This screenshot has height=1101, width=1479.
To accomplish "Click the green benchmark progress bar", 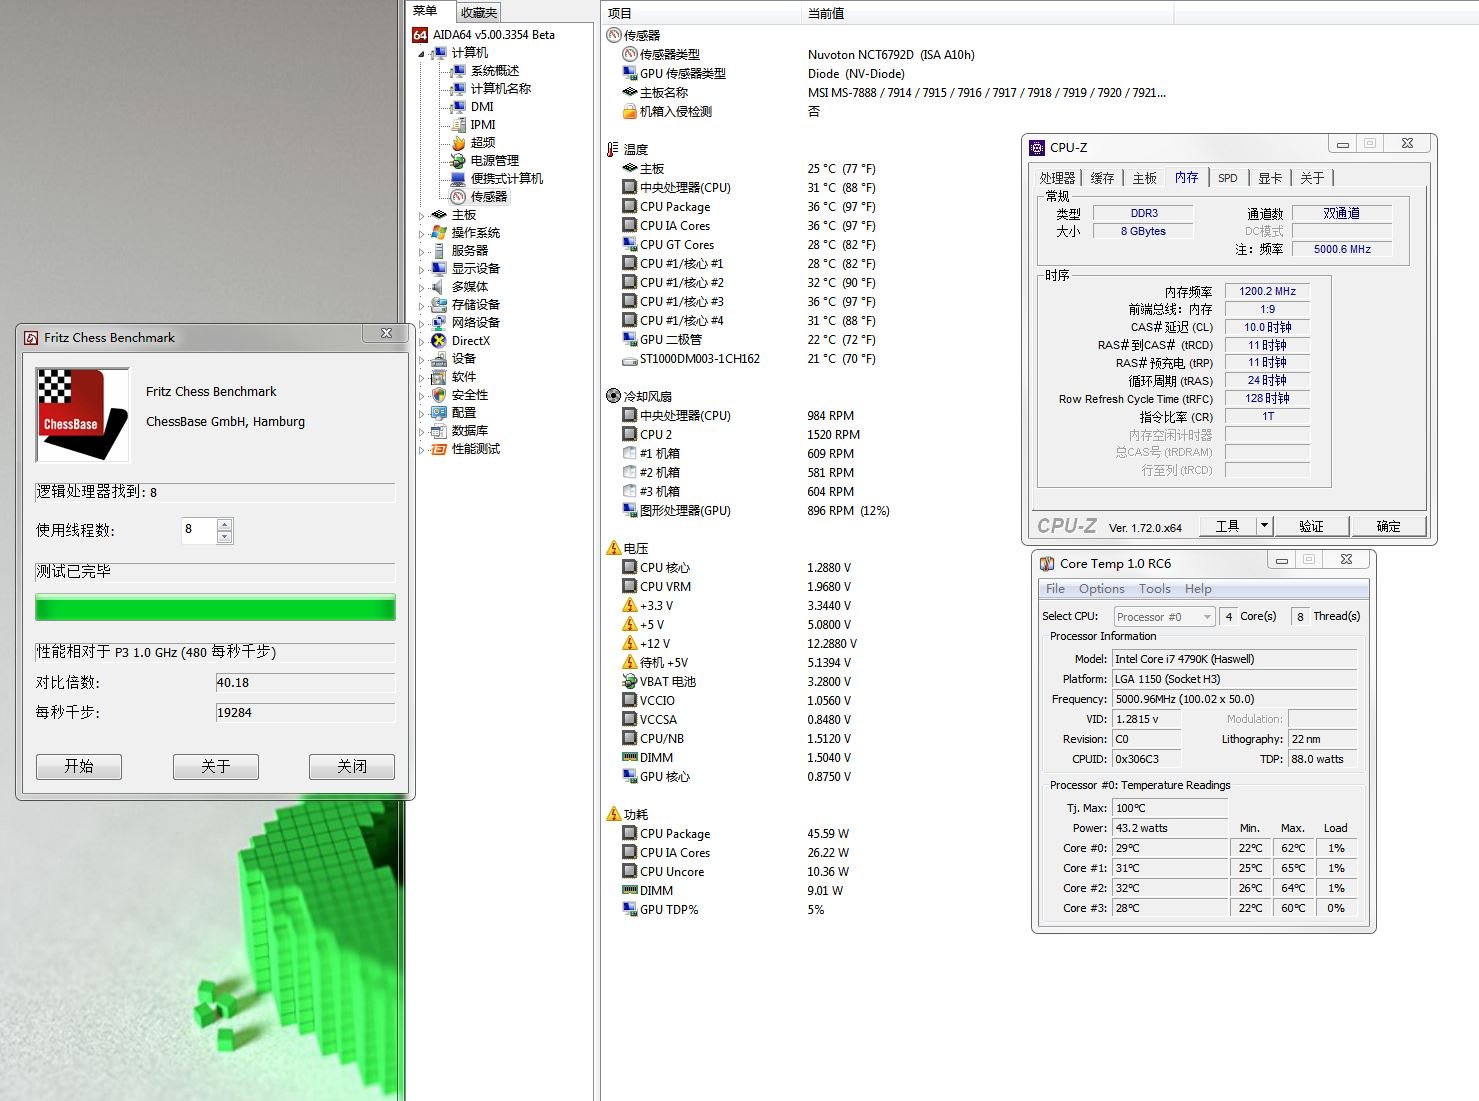I will [215, 608].
